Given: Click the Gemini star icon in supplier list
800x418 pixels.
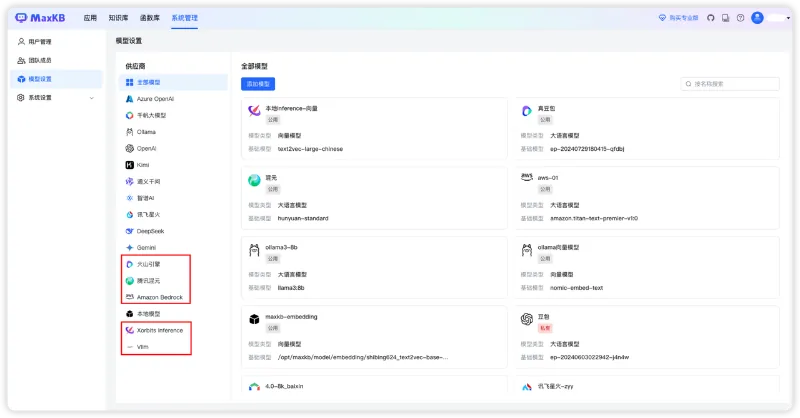Looking at the screenshot, I should coord(130,248).
